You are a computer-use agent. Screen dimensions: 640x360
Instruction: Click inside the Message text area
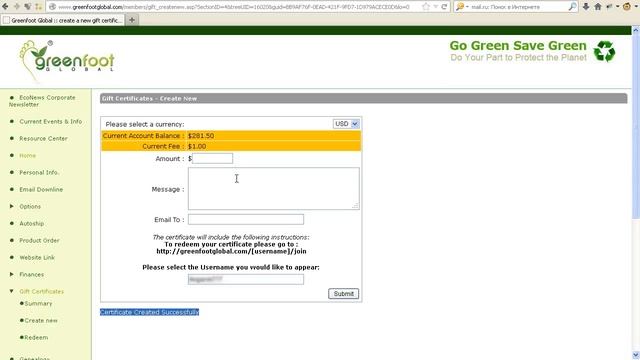pos(273,189)
